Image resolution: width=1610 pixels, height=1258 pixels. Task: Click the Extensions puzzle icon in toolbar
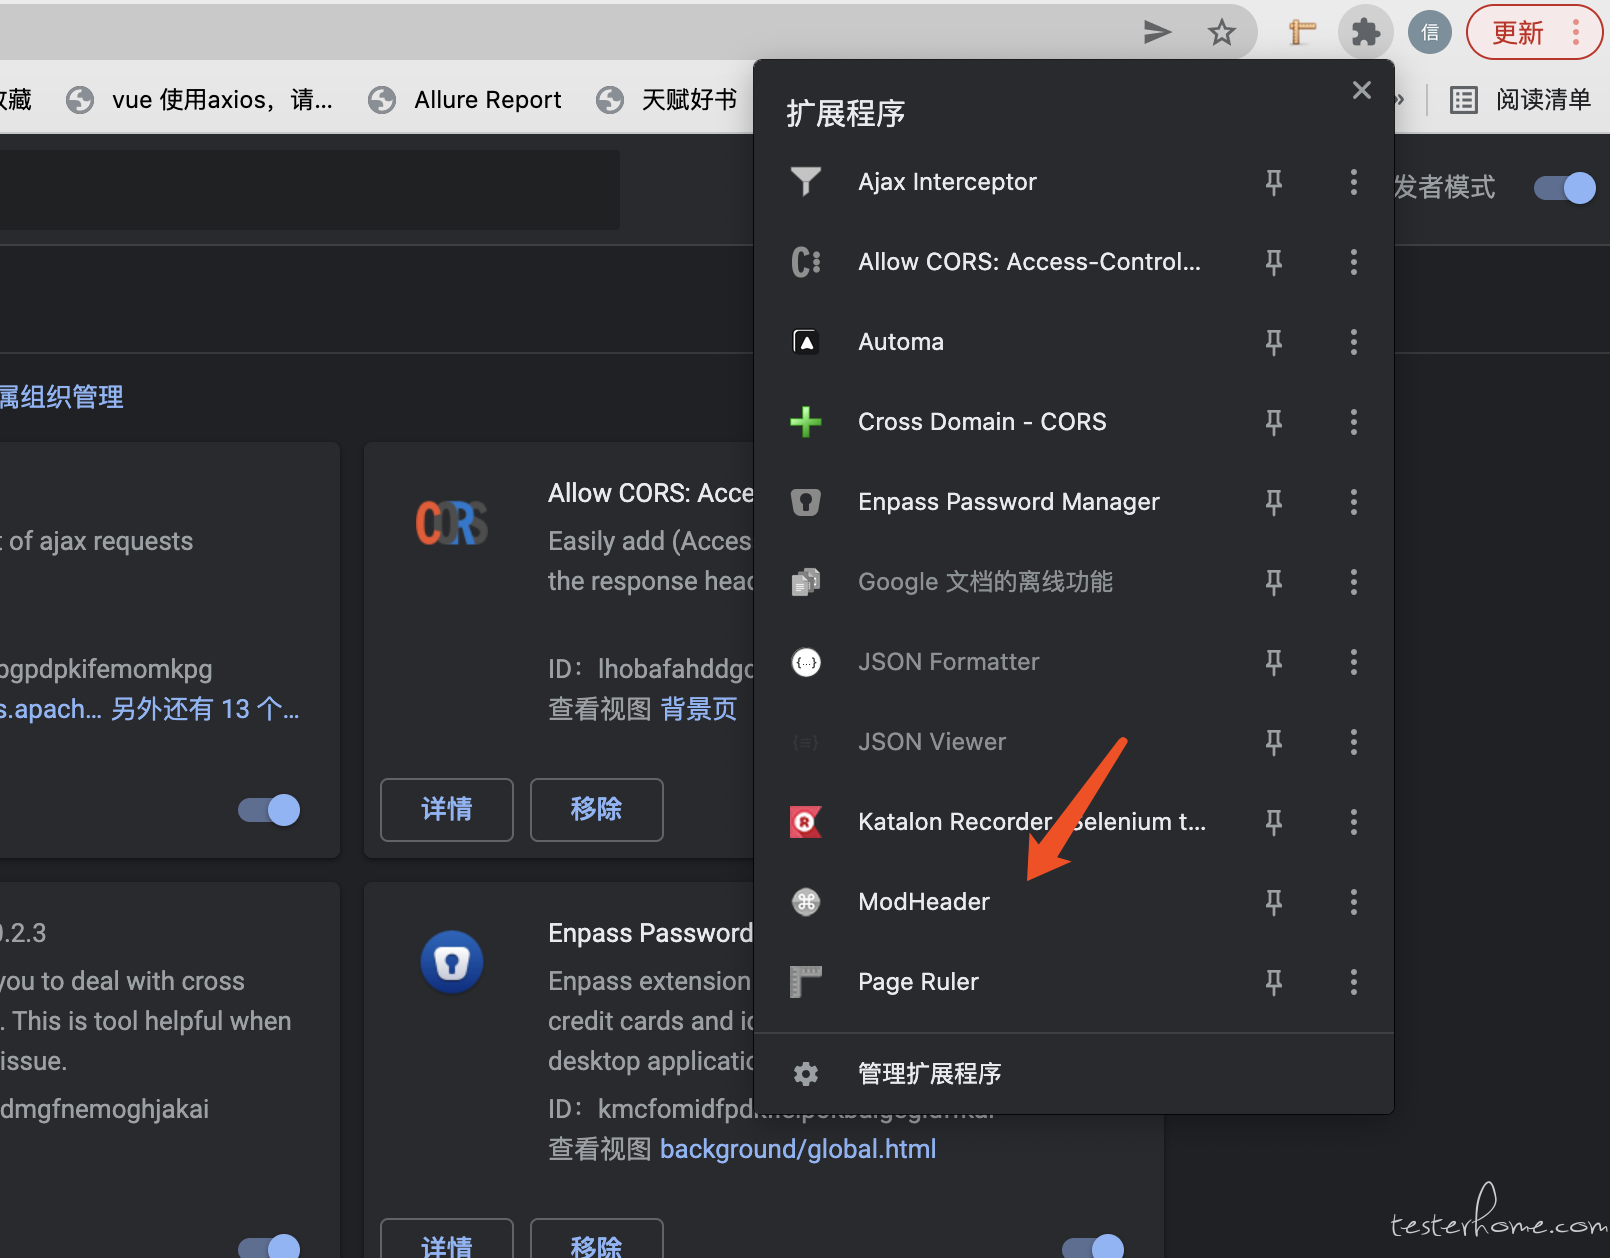click(x=1366, y=33)
